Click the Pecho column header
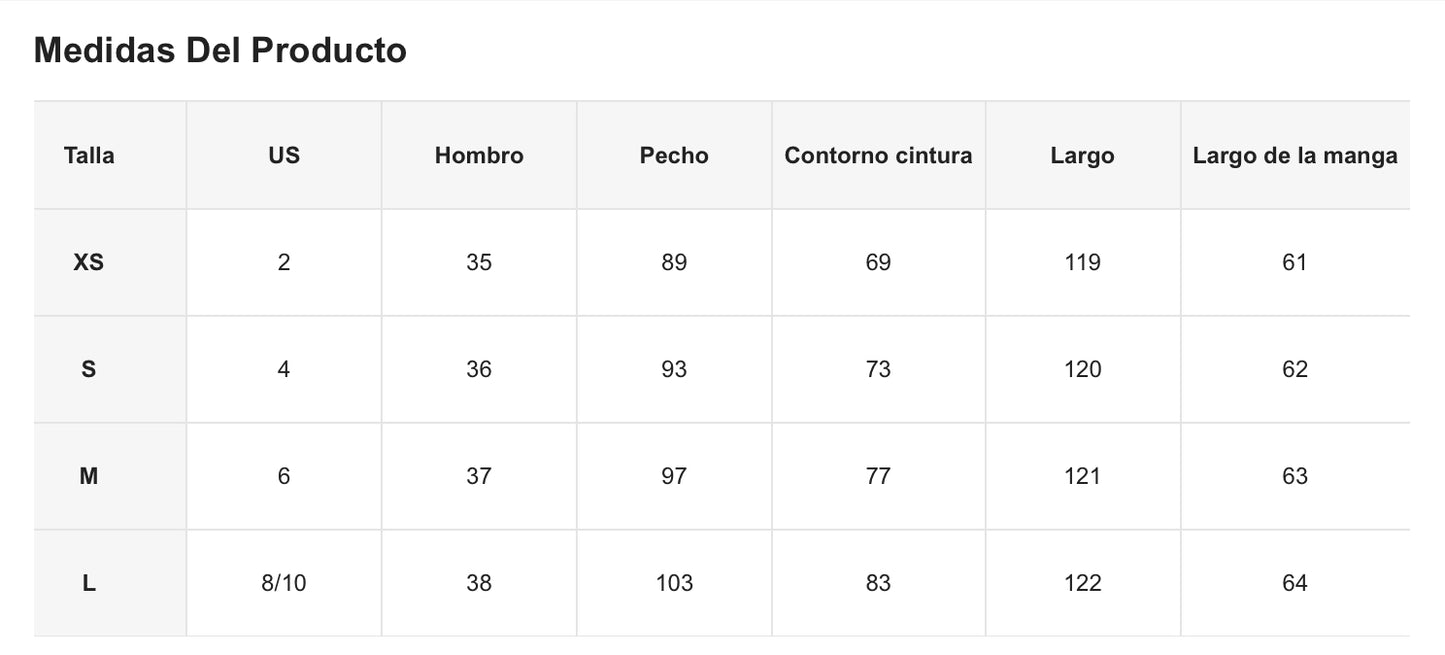Image resolution: width=1445 pixels, height=655 pixels. pyautogui.click(x=674, y=156)
